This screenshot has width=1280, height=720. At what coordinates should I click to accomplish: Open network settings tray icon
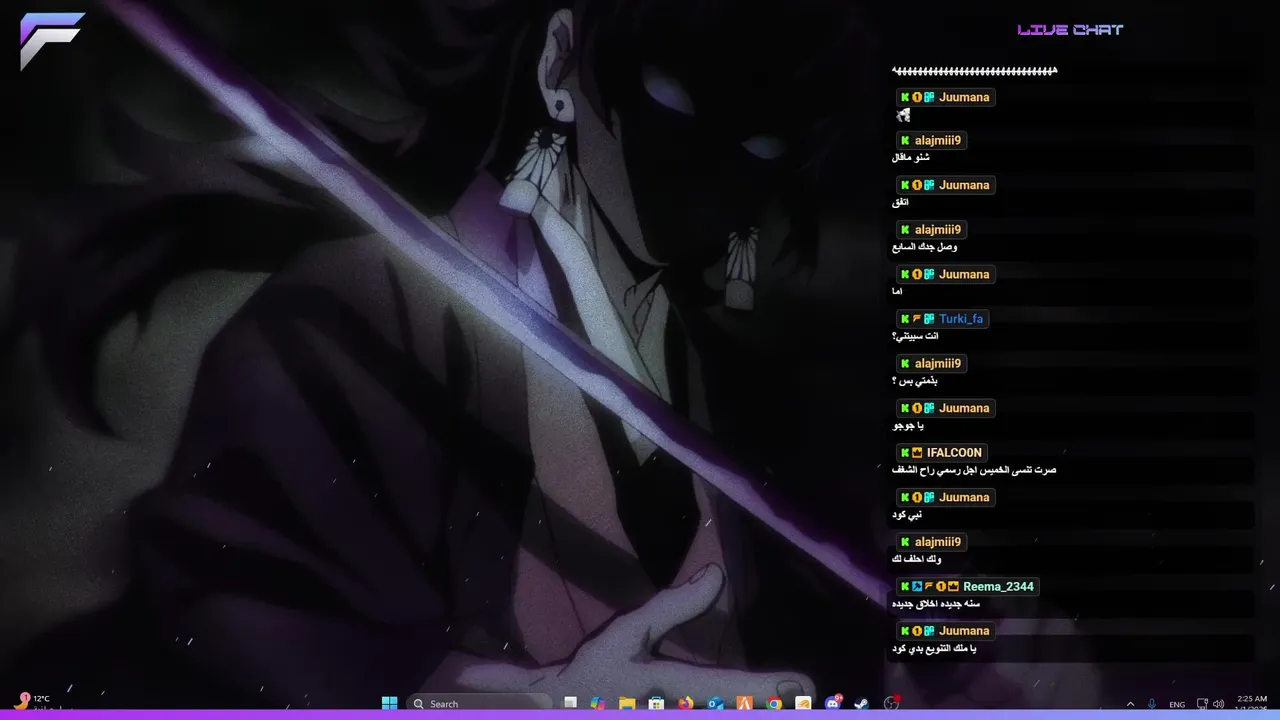[x=1203, y=704]
